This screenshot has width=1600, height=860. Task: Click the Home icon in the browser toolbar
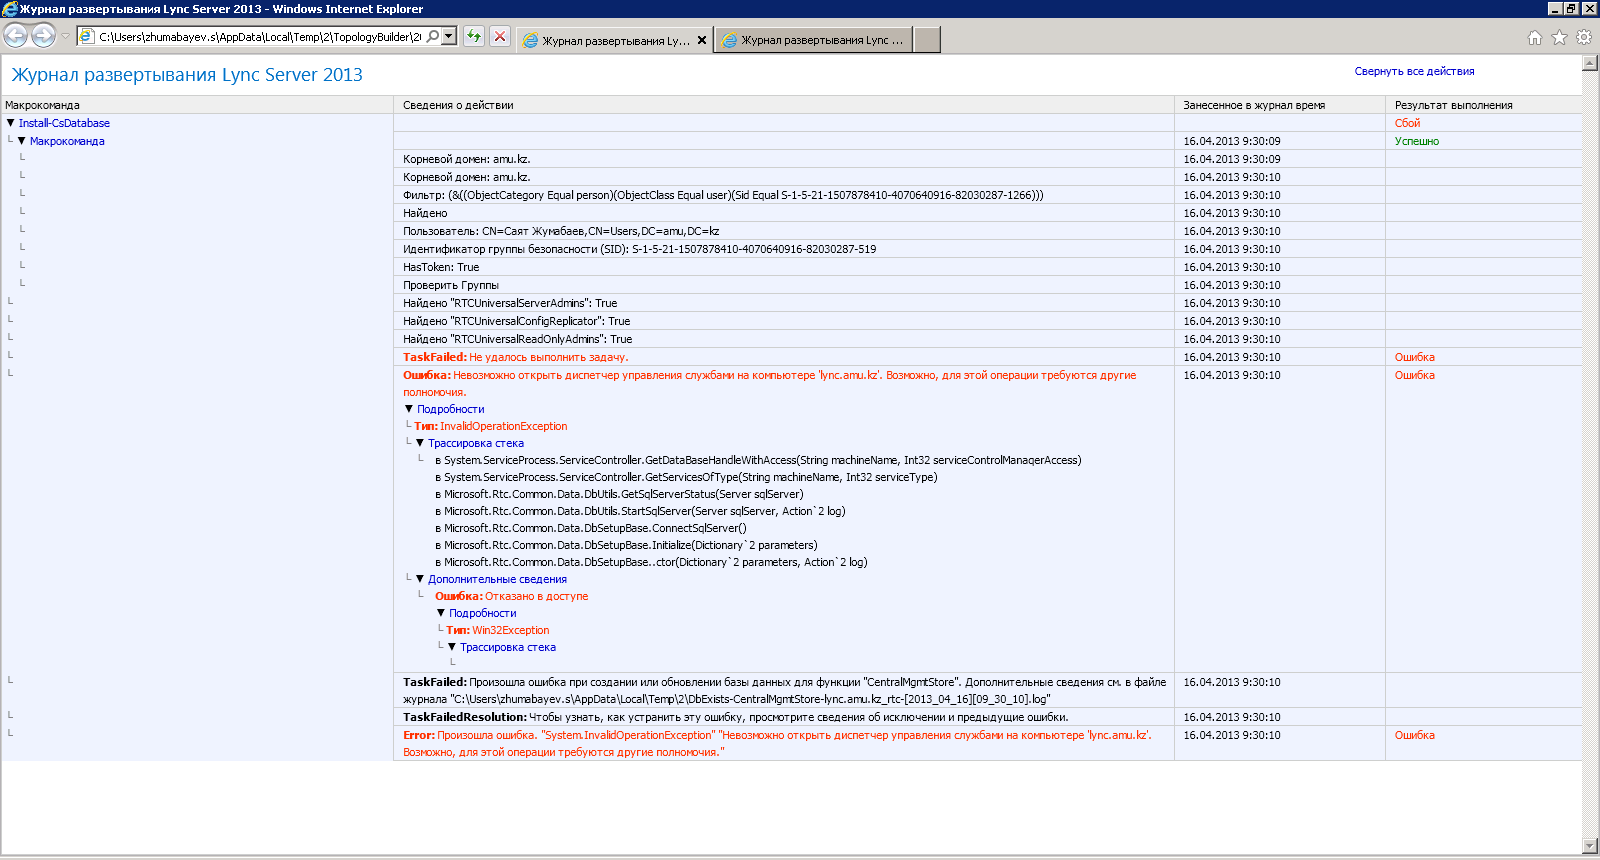coord(1535,38)
